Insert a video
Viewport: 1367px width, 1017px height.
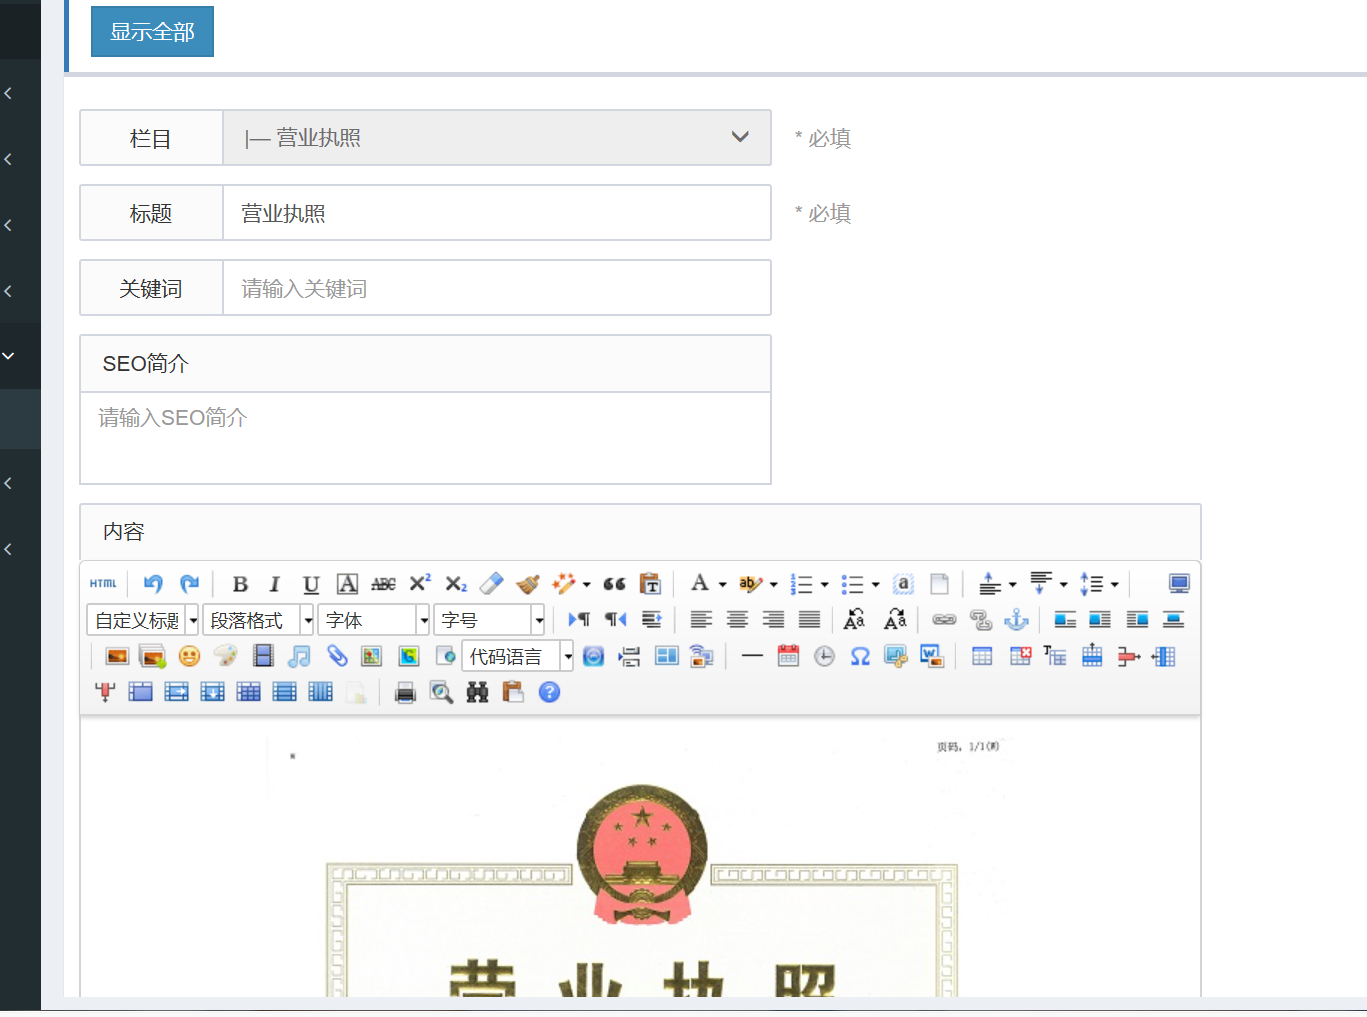(x=263, y=656)
